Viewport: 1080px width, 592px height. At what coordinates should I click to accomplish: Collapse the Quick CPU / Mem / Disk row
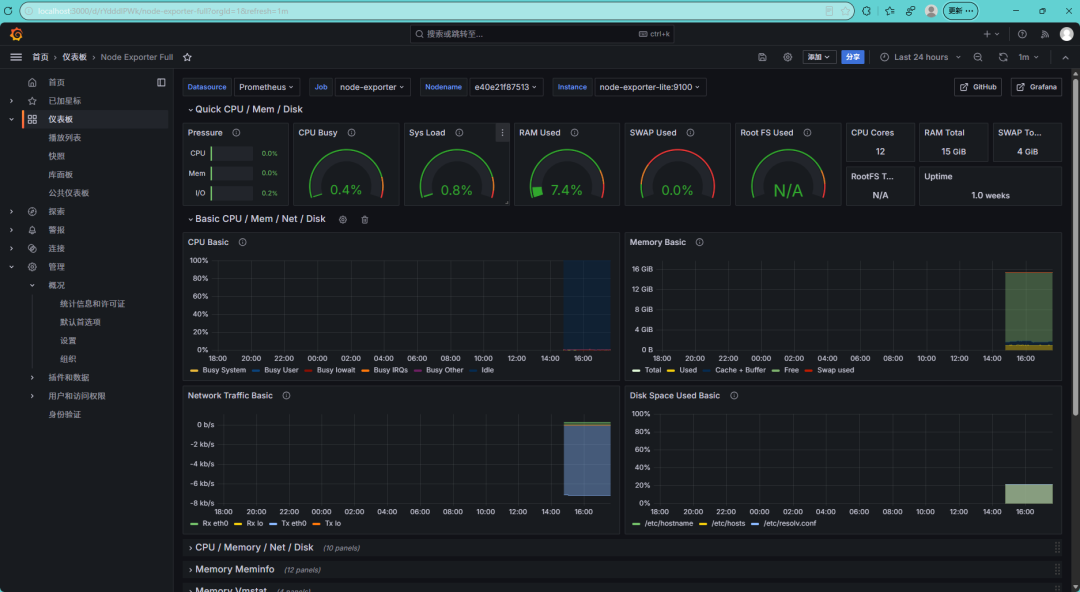[x=248, y=109]
